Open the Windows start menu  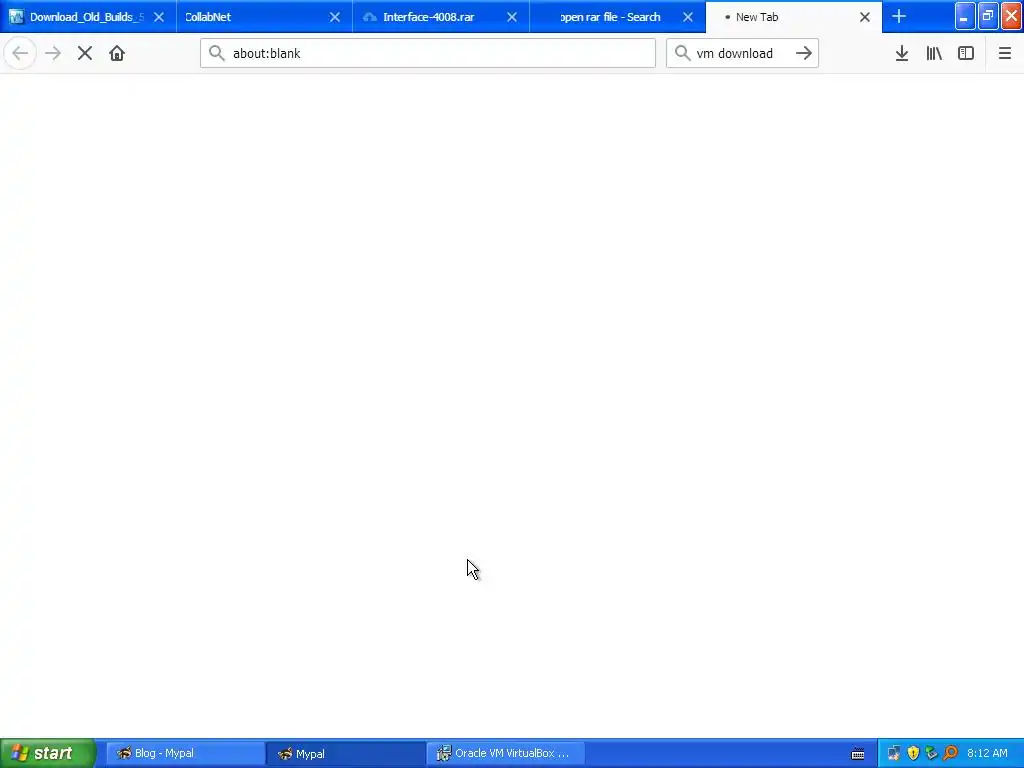pyautogui.click(x=48, y=753)
